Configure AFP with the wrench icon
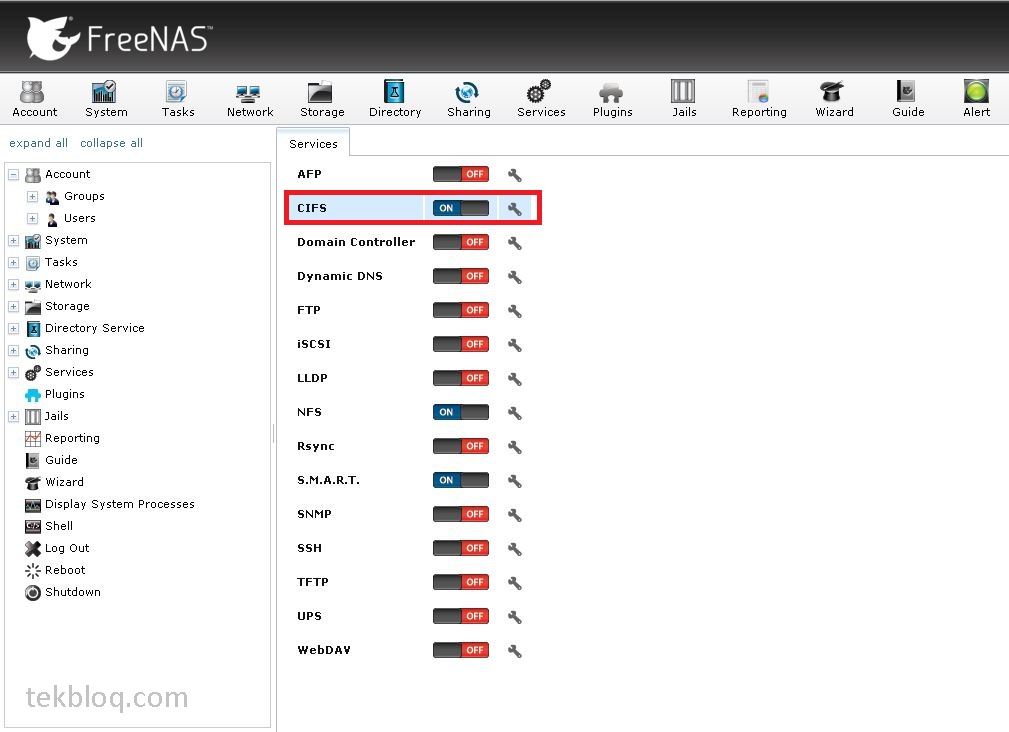Viewport: 1009px width, 732px height. 514,174
